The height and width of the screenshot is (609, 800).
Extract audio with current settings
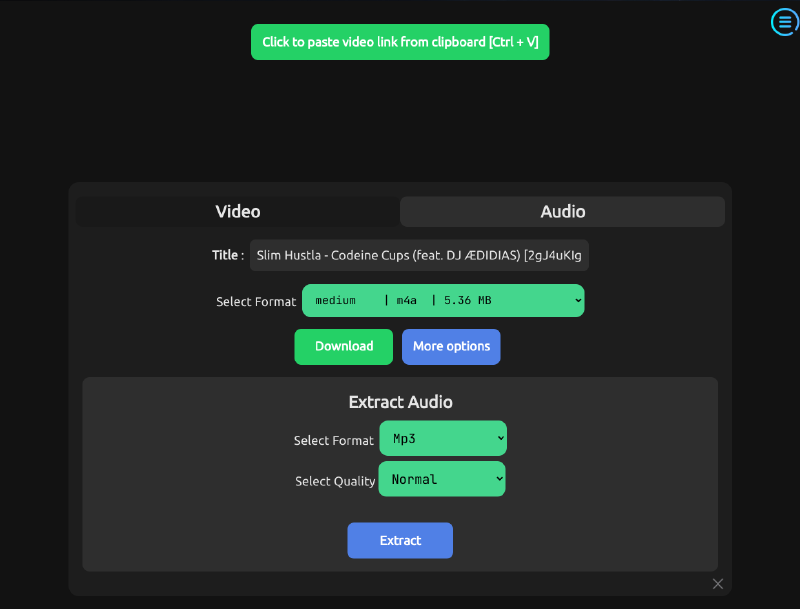[x=400, y=540]
